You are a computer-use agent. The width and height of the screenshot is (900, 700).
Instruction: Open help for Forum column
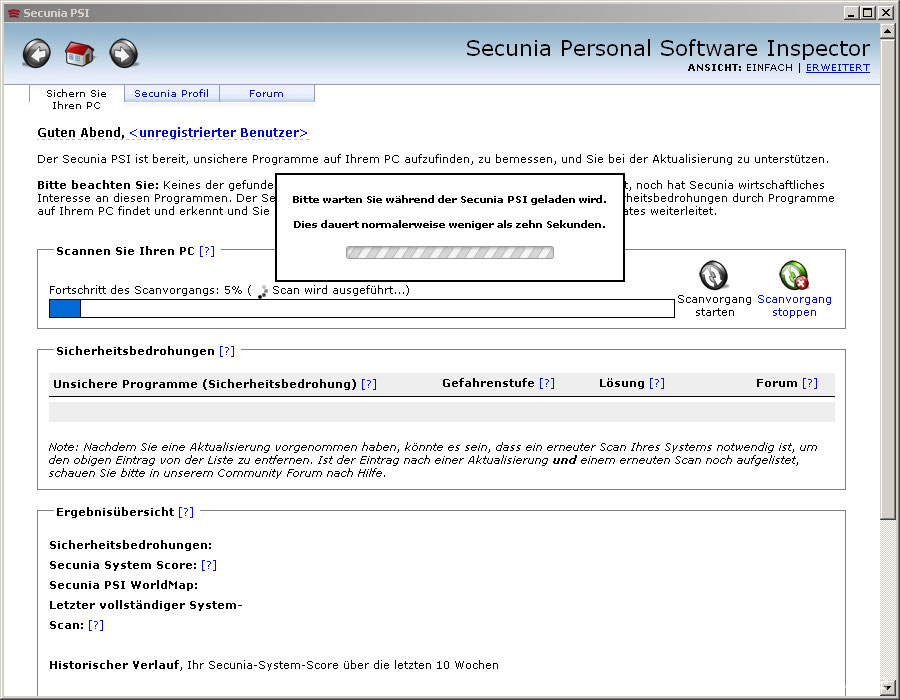[810, 383]
